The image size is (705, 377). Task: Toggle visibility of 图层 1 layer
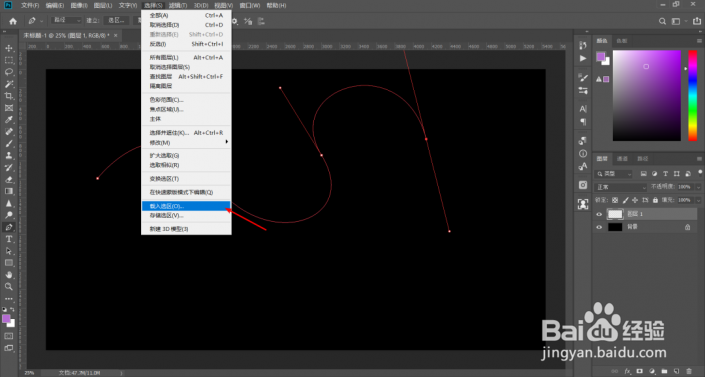[x=599, y=214]
